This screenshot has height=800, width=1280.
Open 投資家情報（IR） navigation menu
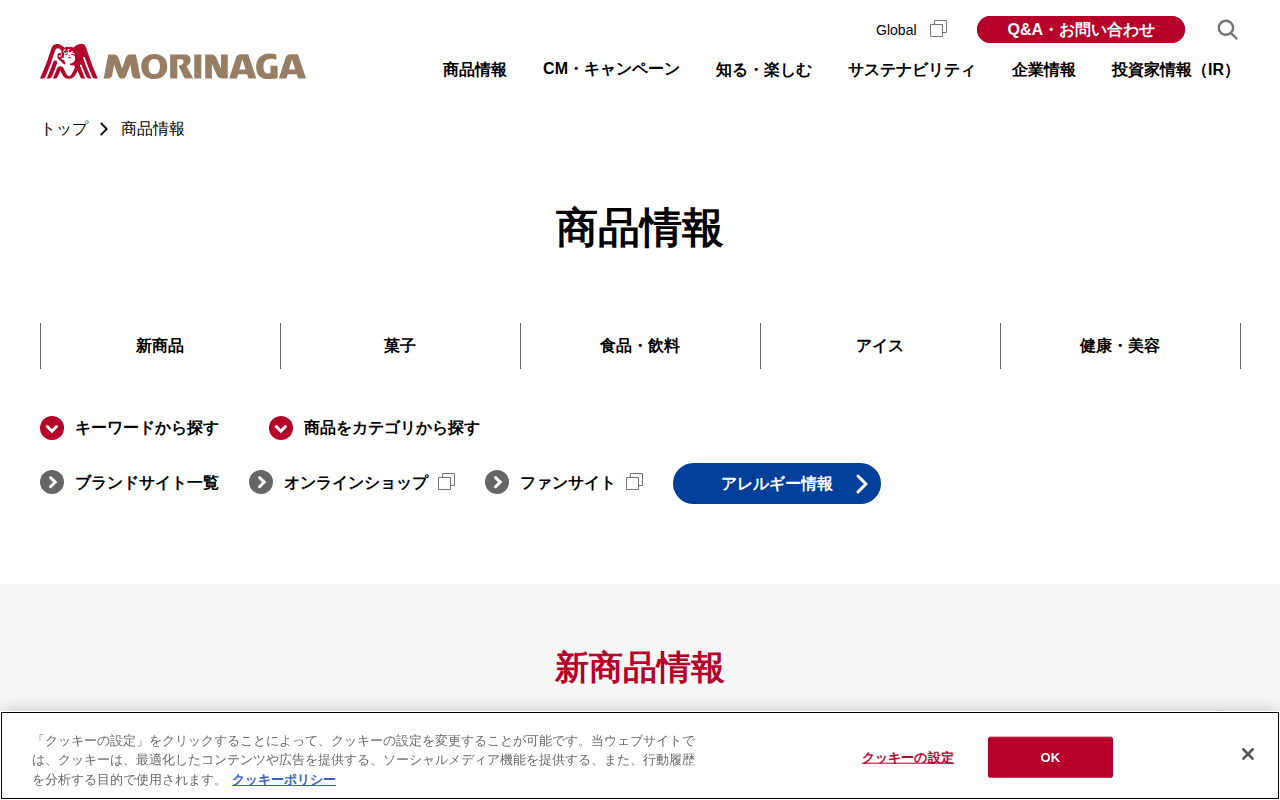1176,70
